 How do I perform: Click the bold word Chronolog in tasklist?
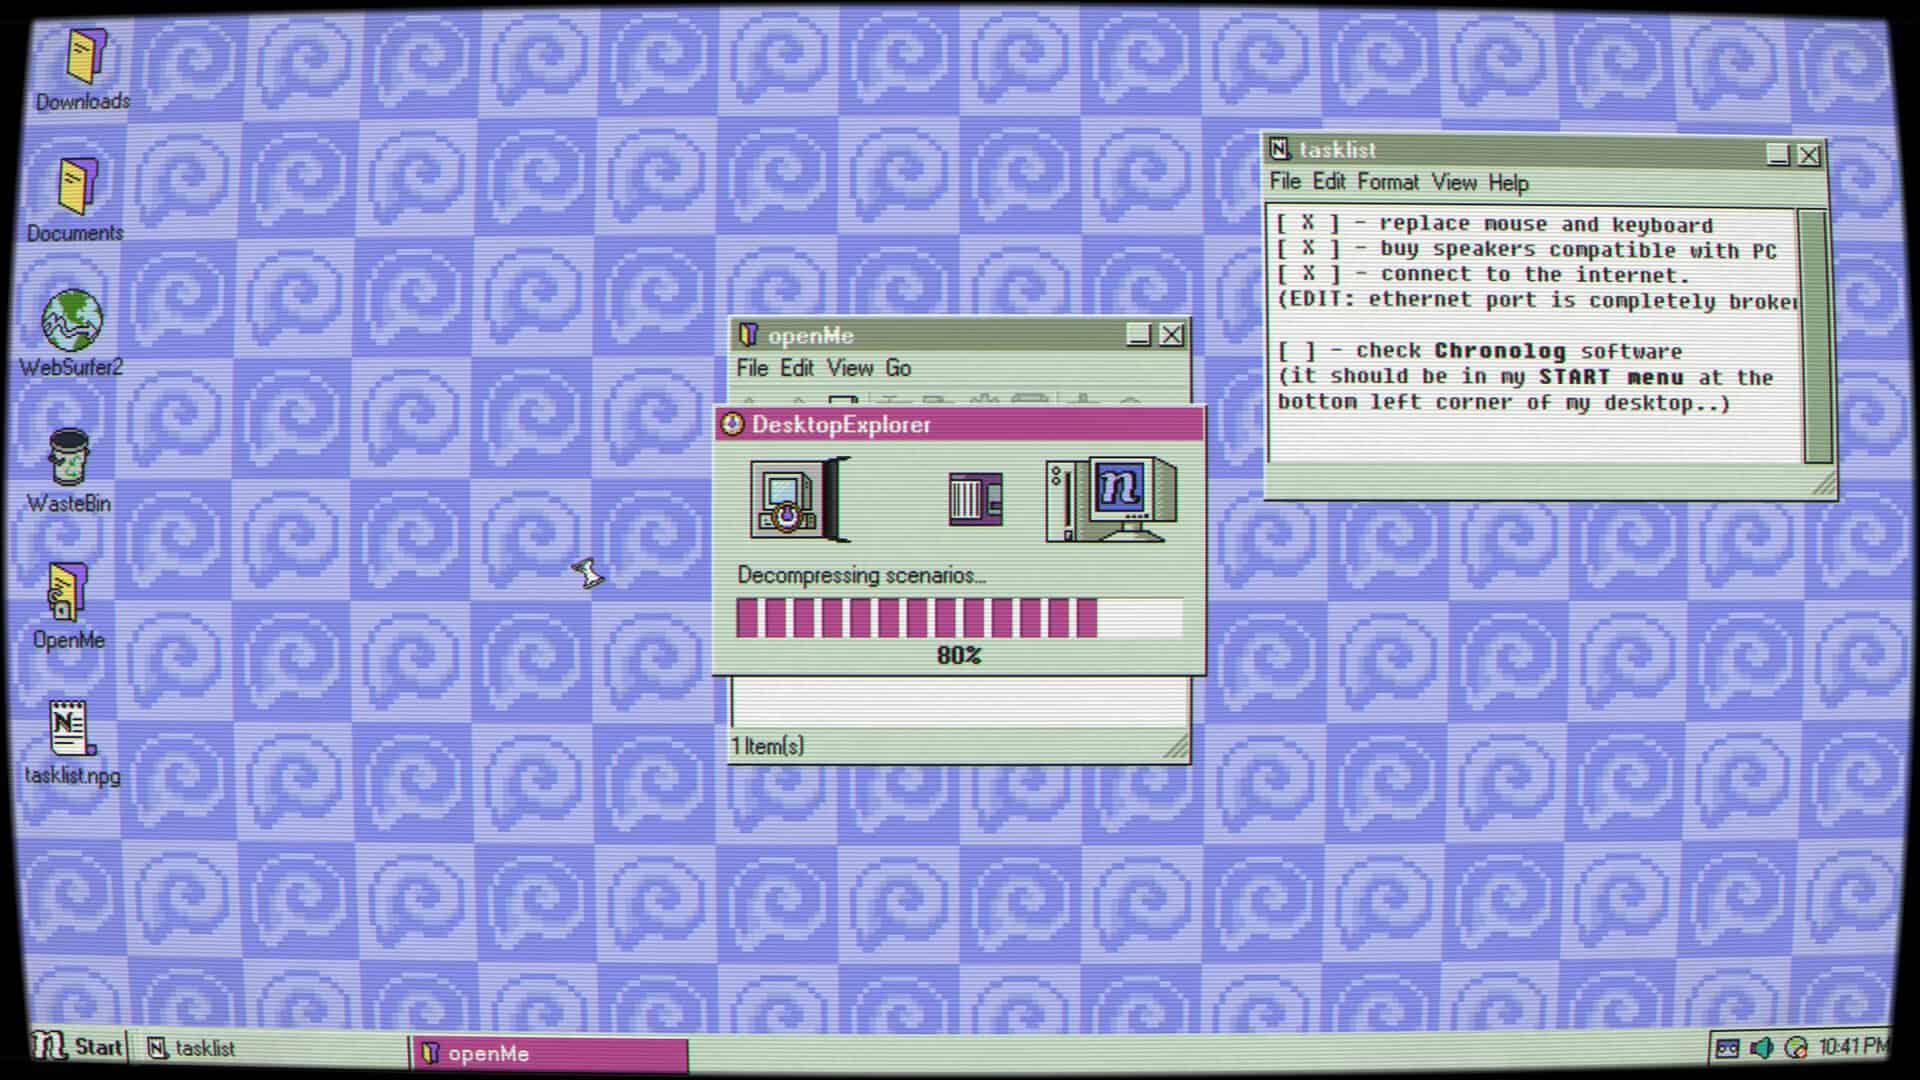(x=1500, y=351)
